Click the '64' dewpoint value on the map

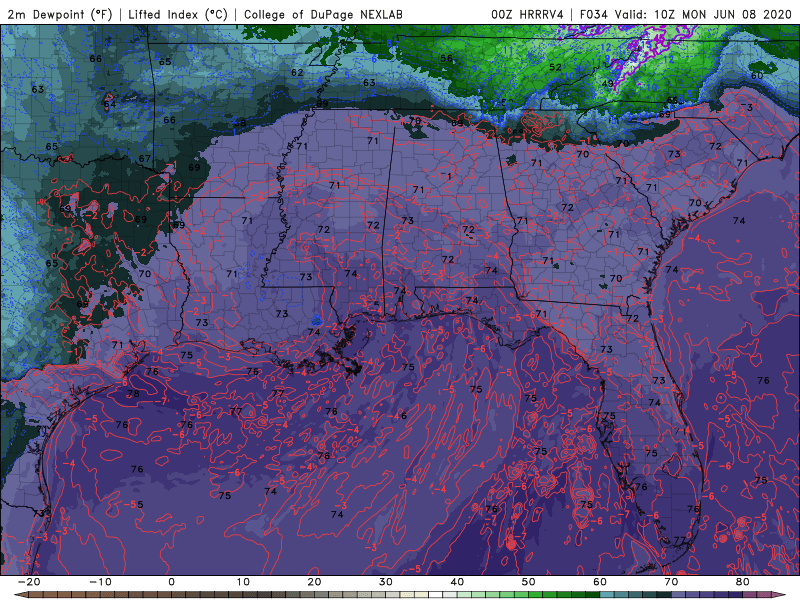110,104
